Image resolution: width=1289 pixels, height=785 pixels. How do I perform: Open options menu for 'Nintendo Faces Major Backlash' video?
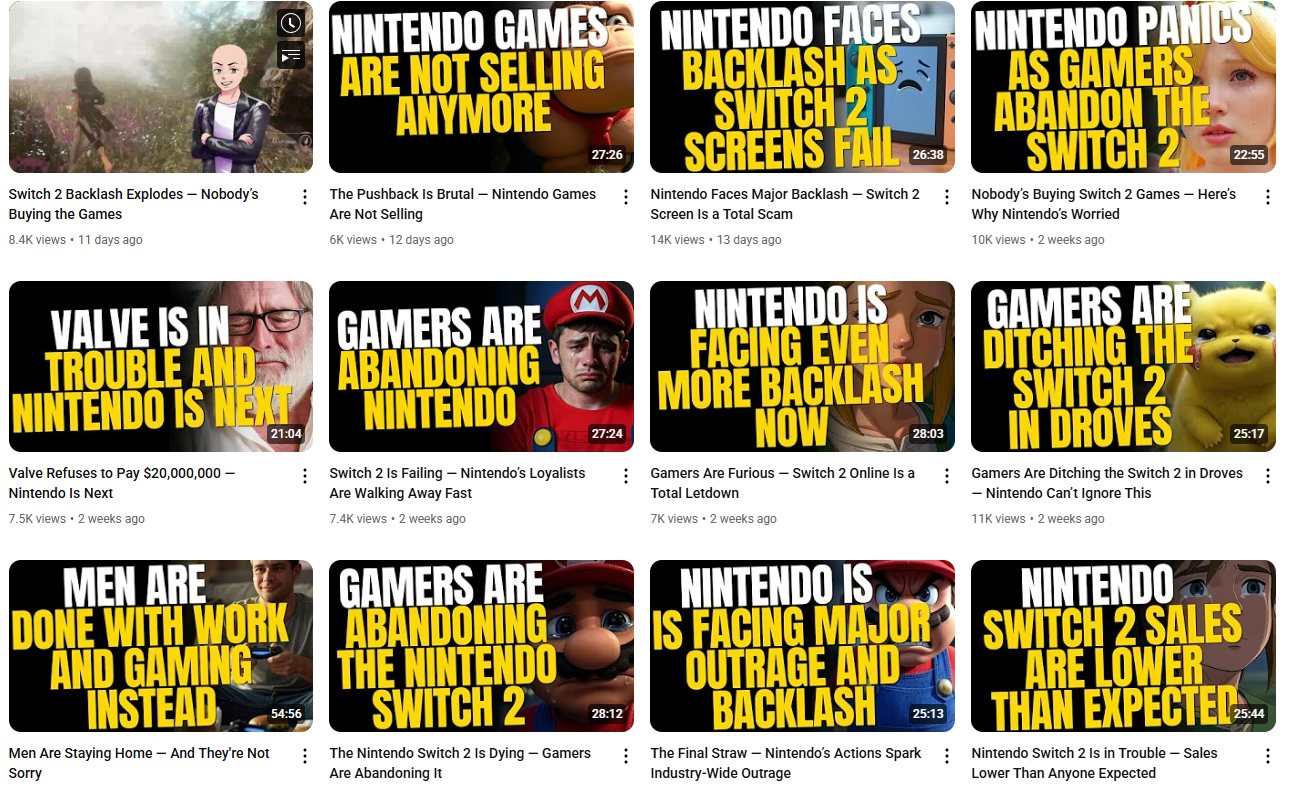click(x=947, y=197)
